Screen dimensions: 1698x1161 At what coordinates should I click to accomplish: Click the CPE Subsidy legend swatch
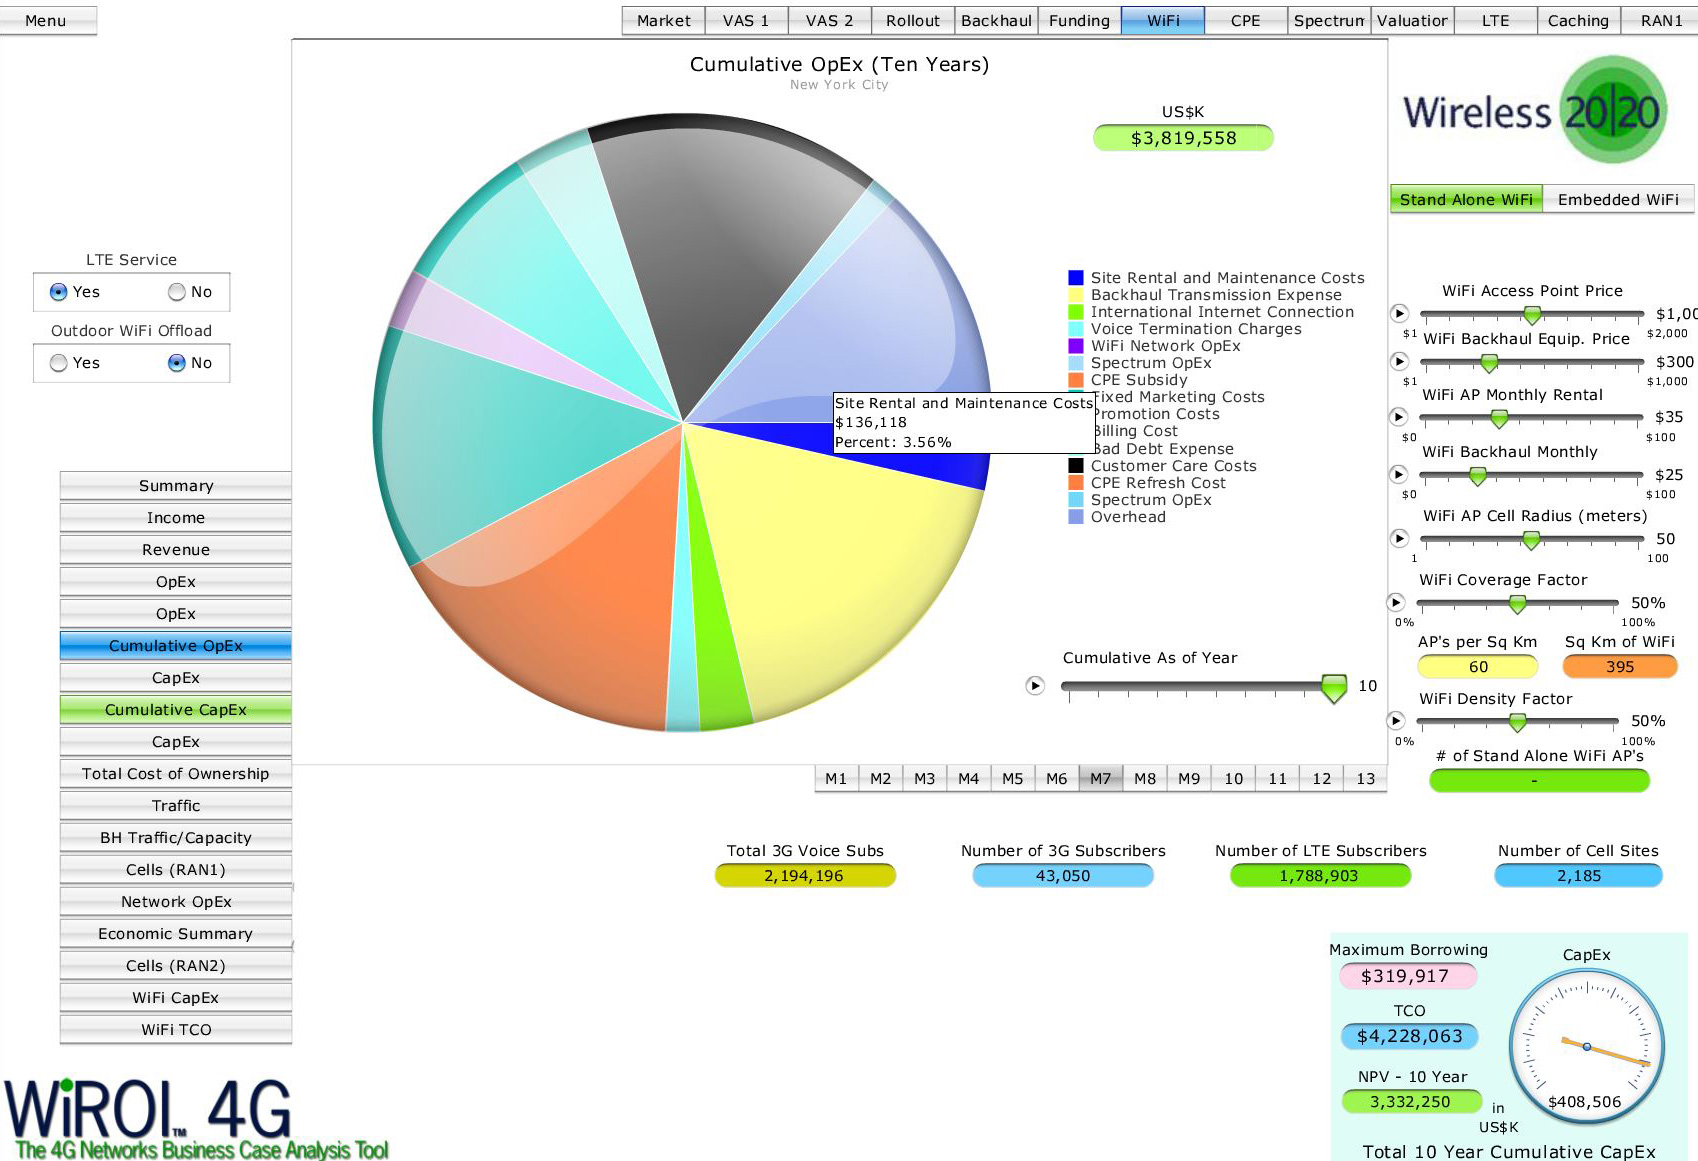click(1076, 379)
